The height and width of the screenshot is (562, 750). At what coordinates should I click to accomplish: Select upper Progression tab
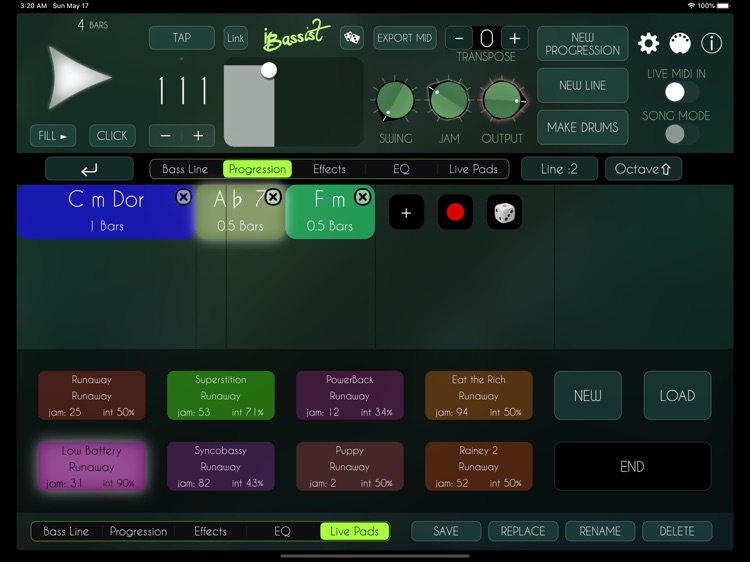(x=257, y=169)
